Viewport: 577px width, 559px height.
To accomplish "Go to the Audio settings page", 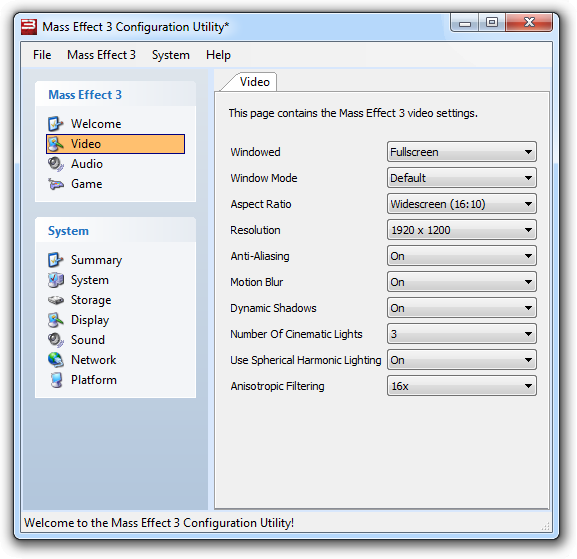I will tap(87, 164).
